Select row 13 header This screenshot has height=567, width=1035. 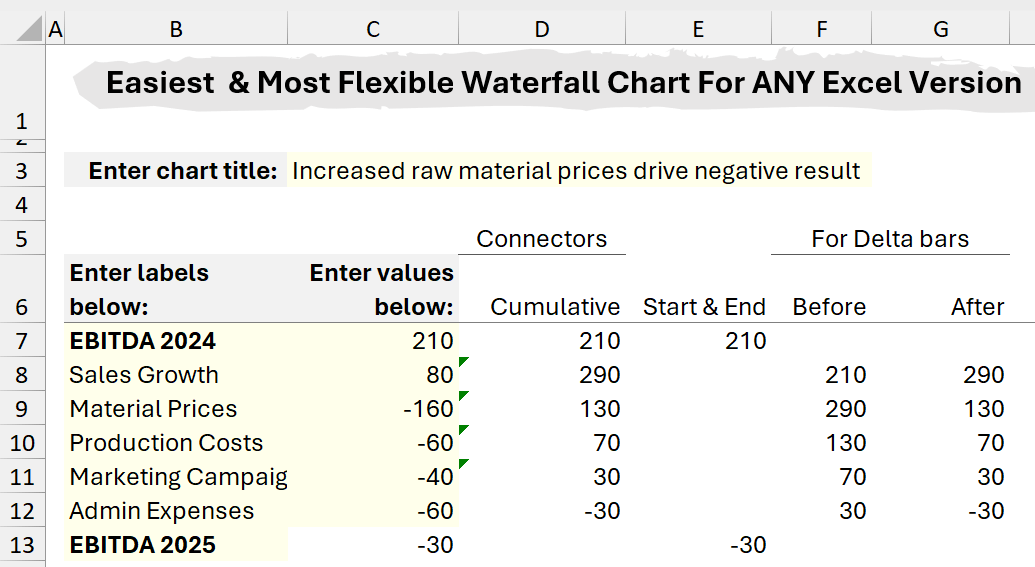click(24, 545)
